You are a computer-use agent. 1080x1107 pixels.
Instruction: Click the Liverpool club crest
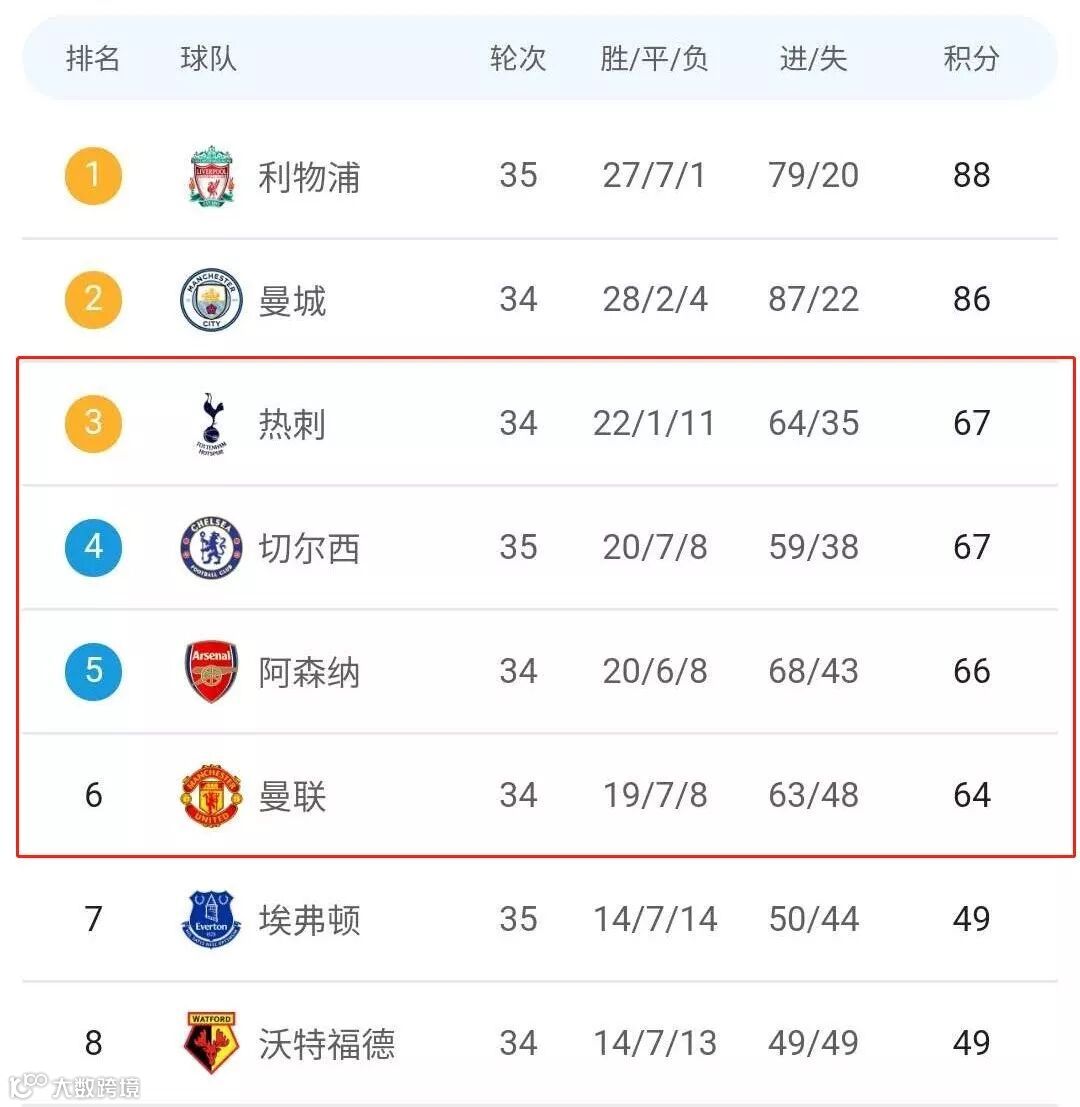(211, 176)
